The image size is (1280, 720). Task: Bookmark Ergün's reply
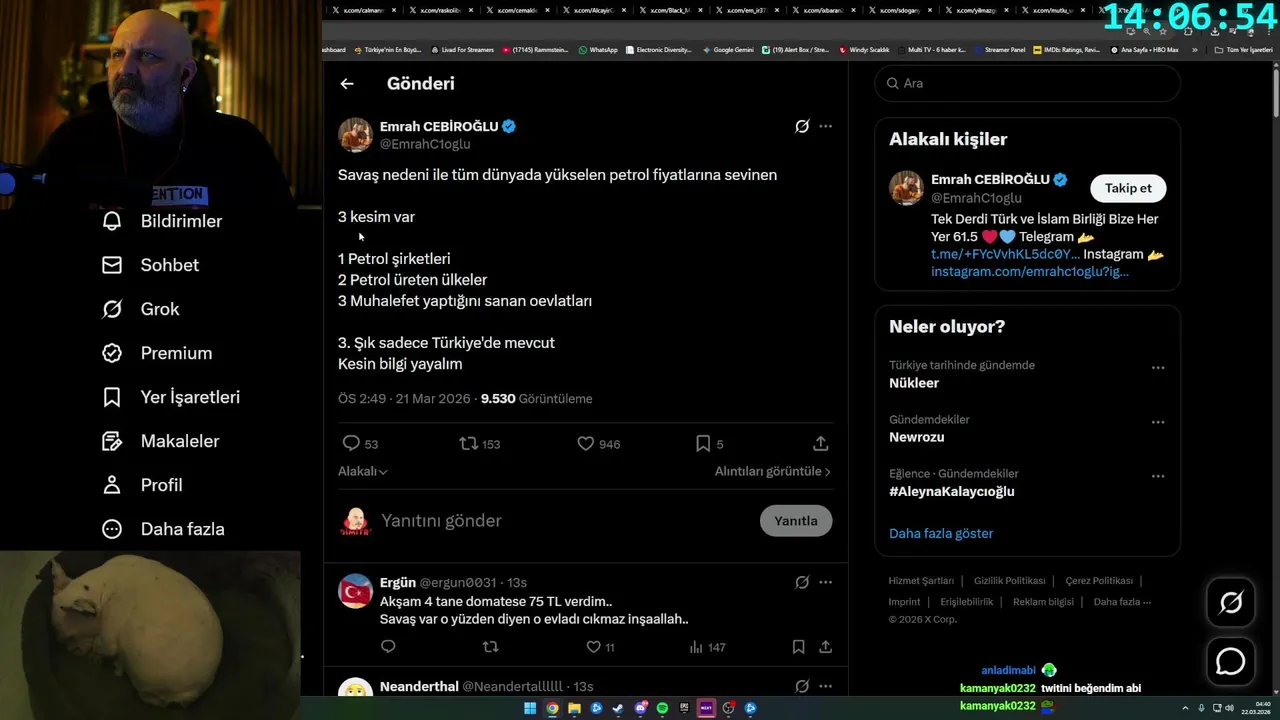798,647
